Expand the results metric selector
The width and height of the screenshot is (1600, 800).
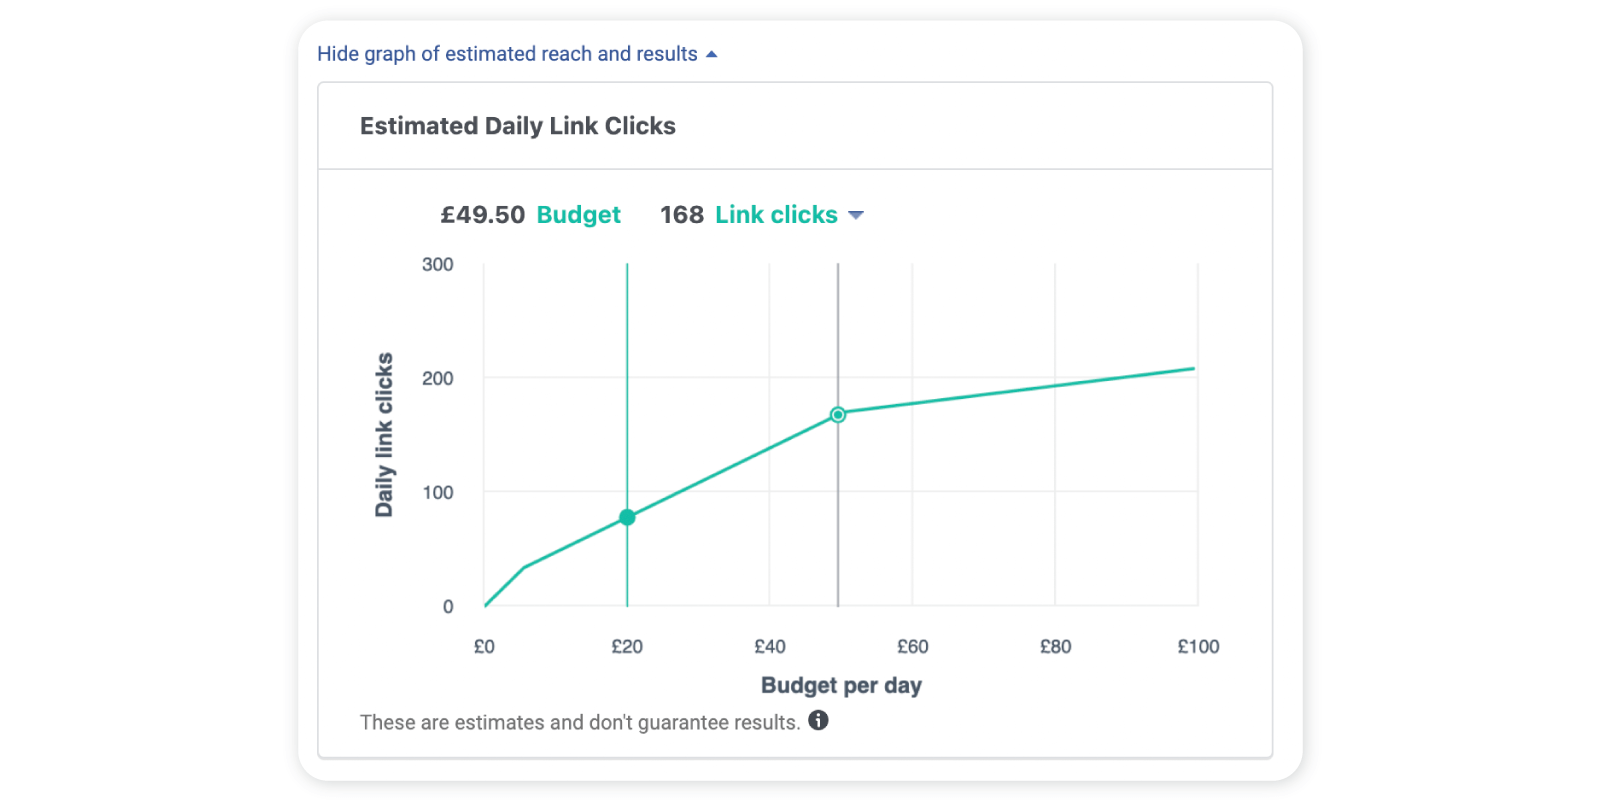tap(789, 214)
